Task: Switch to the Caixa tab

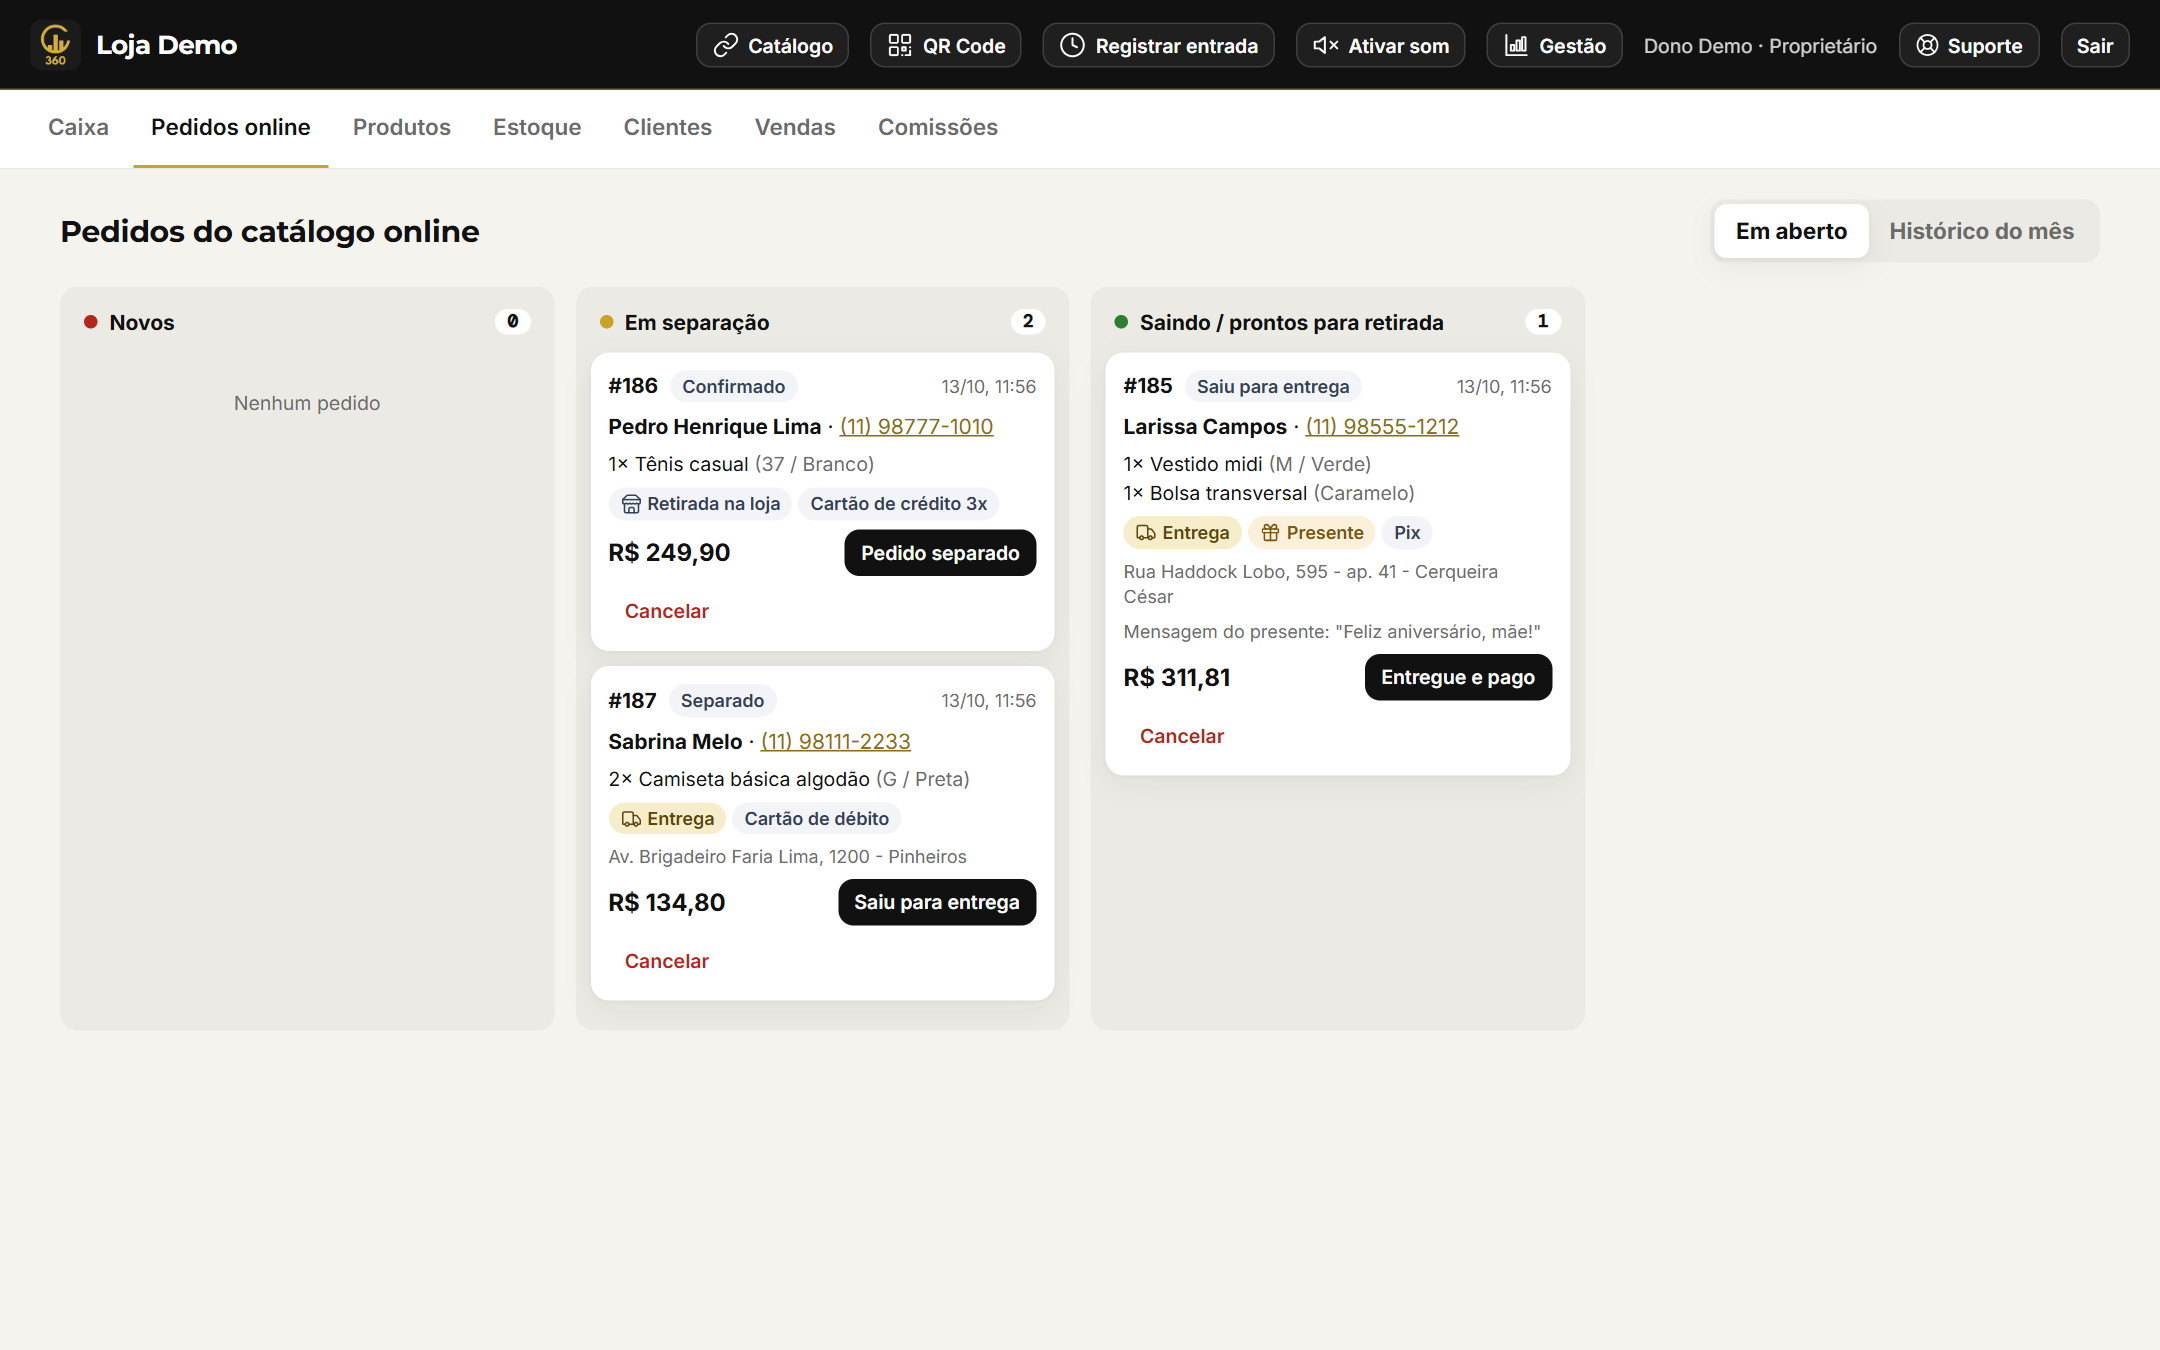Action: (x=78, y=127)
